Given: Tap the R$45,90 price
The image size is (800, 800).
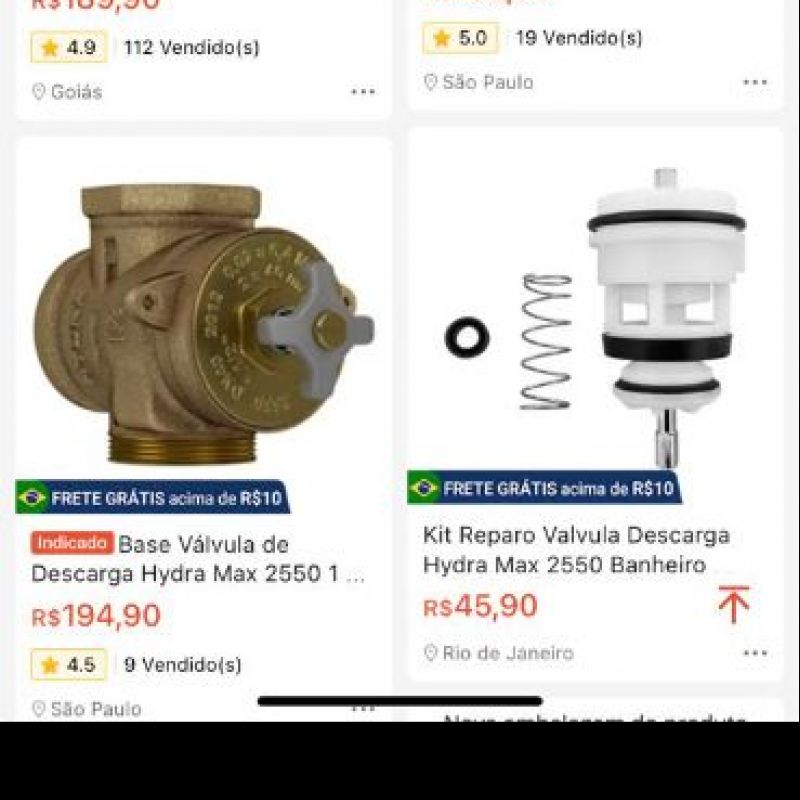Looking at the screenshot, I should point(480,606).
